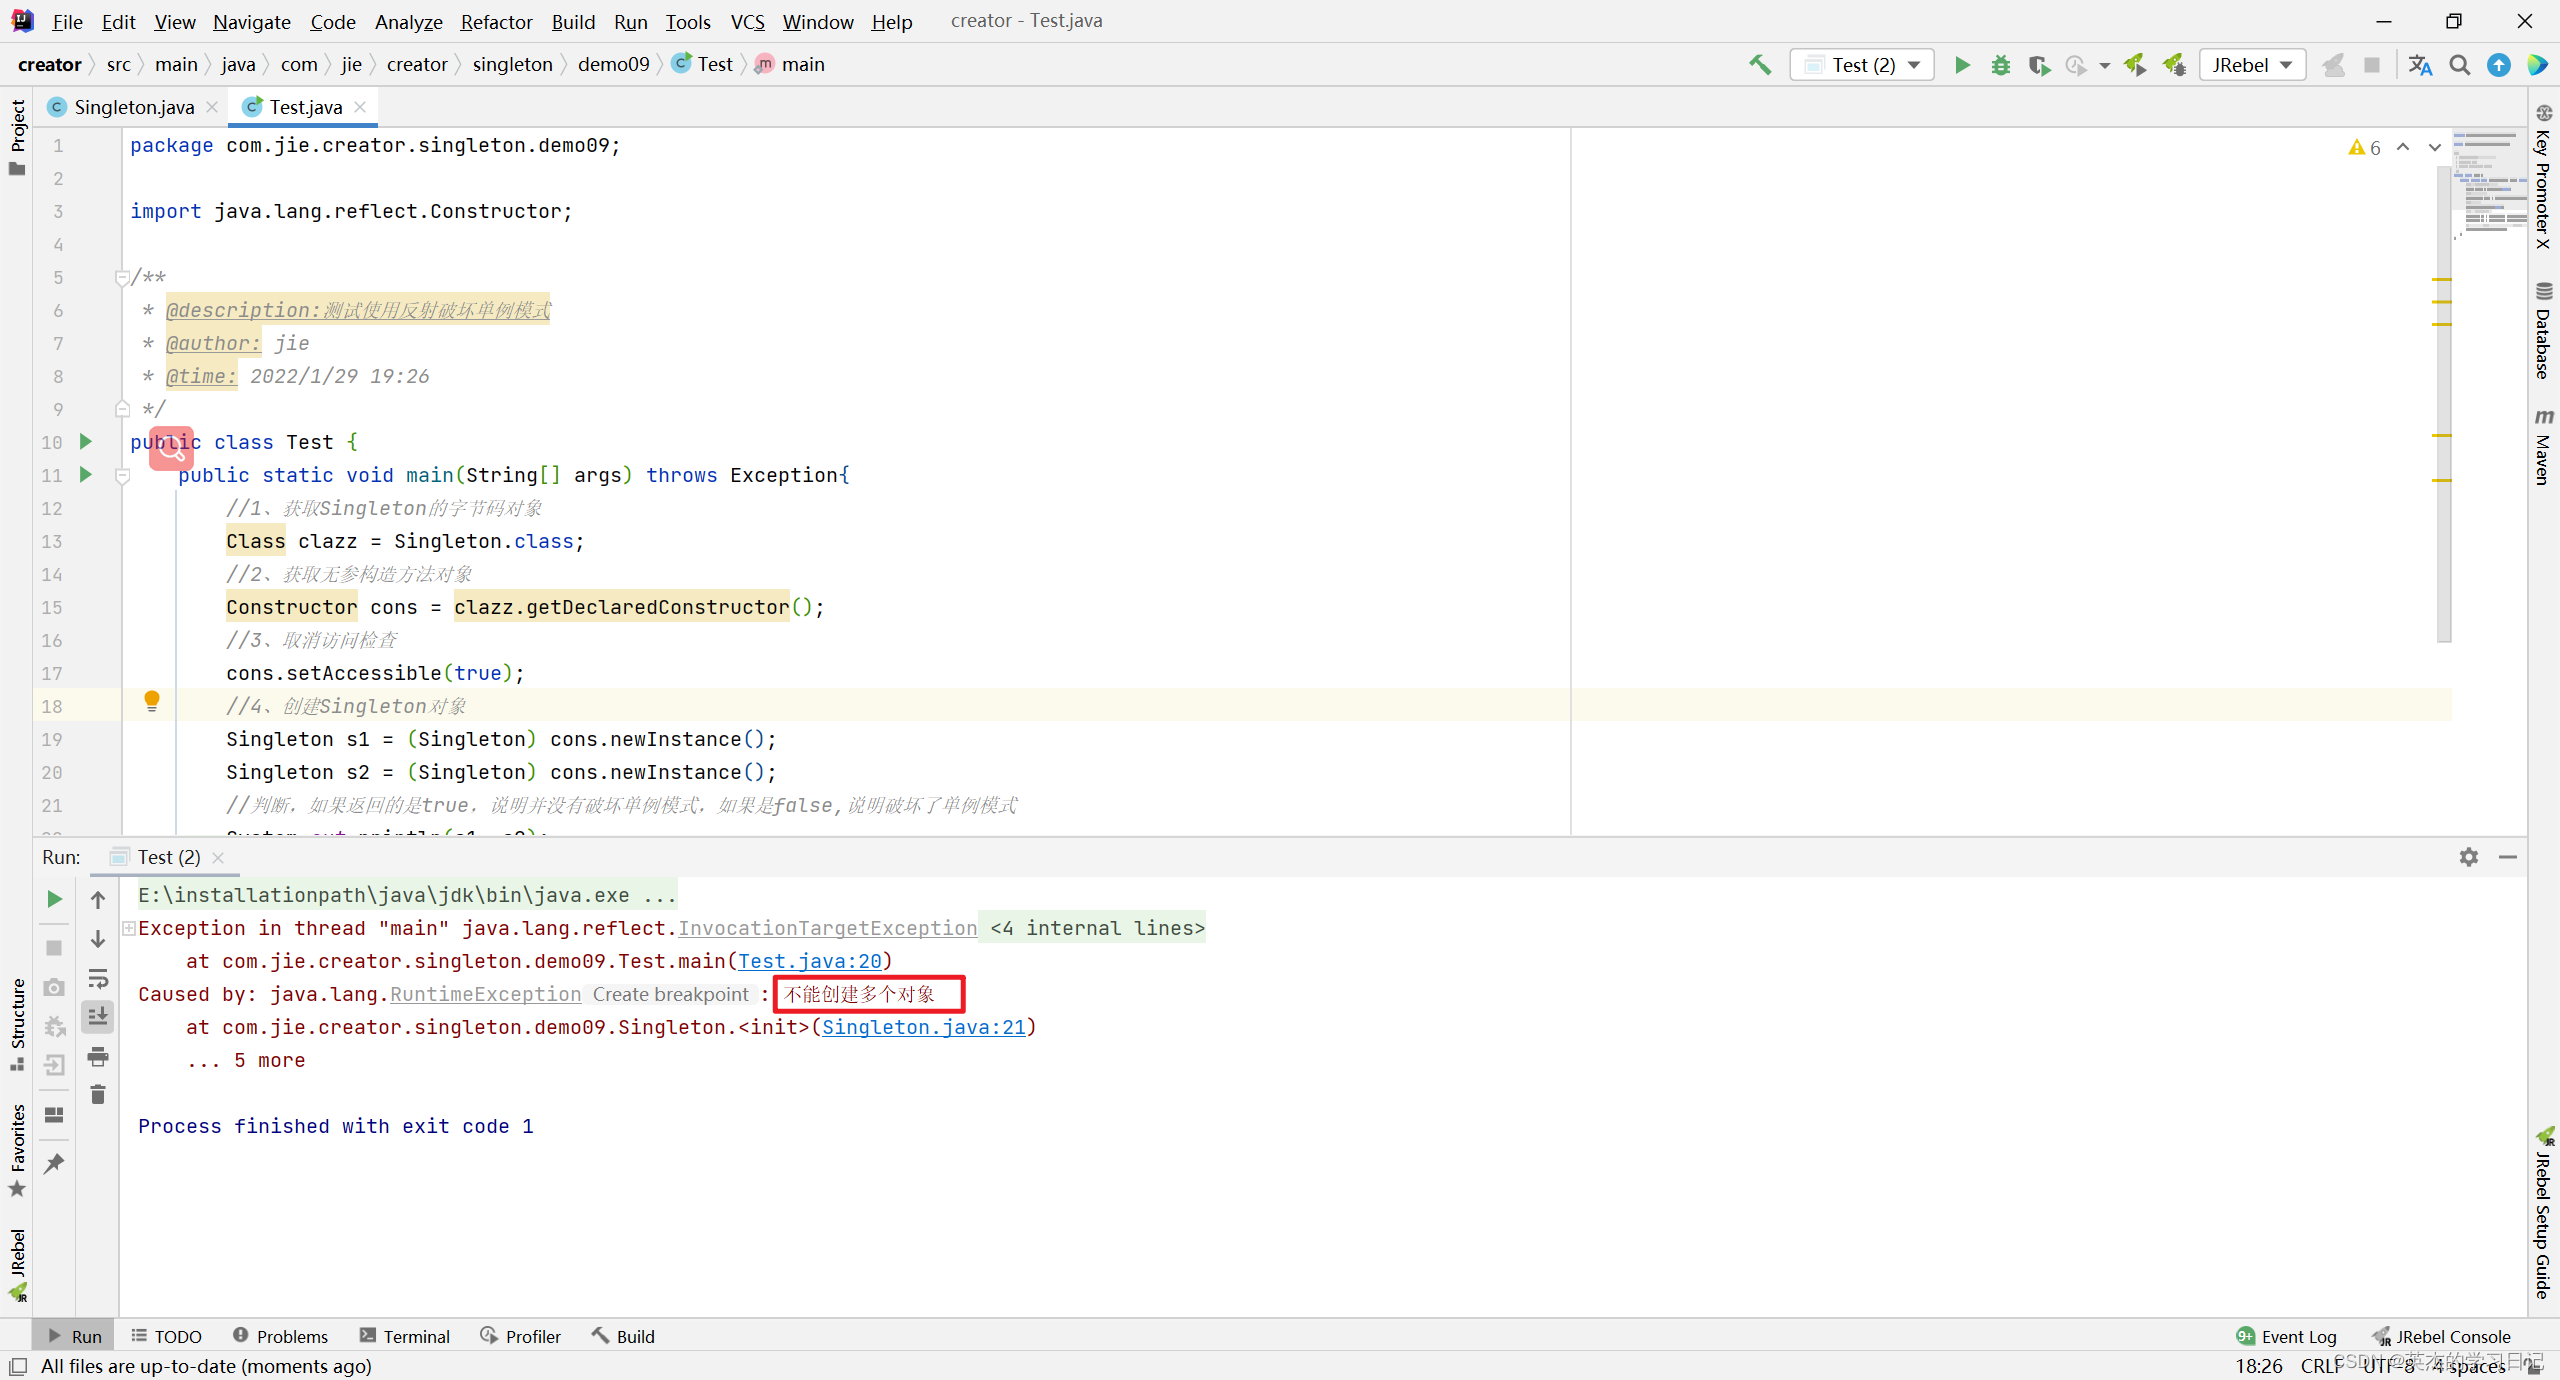Open the Test (2) run configuration dropdown
The height and width of the screenshot is (1380, 2560).
[1862, 65]
